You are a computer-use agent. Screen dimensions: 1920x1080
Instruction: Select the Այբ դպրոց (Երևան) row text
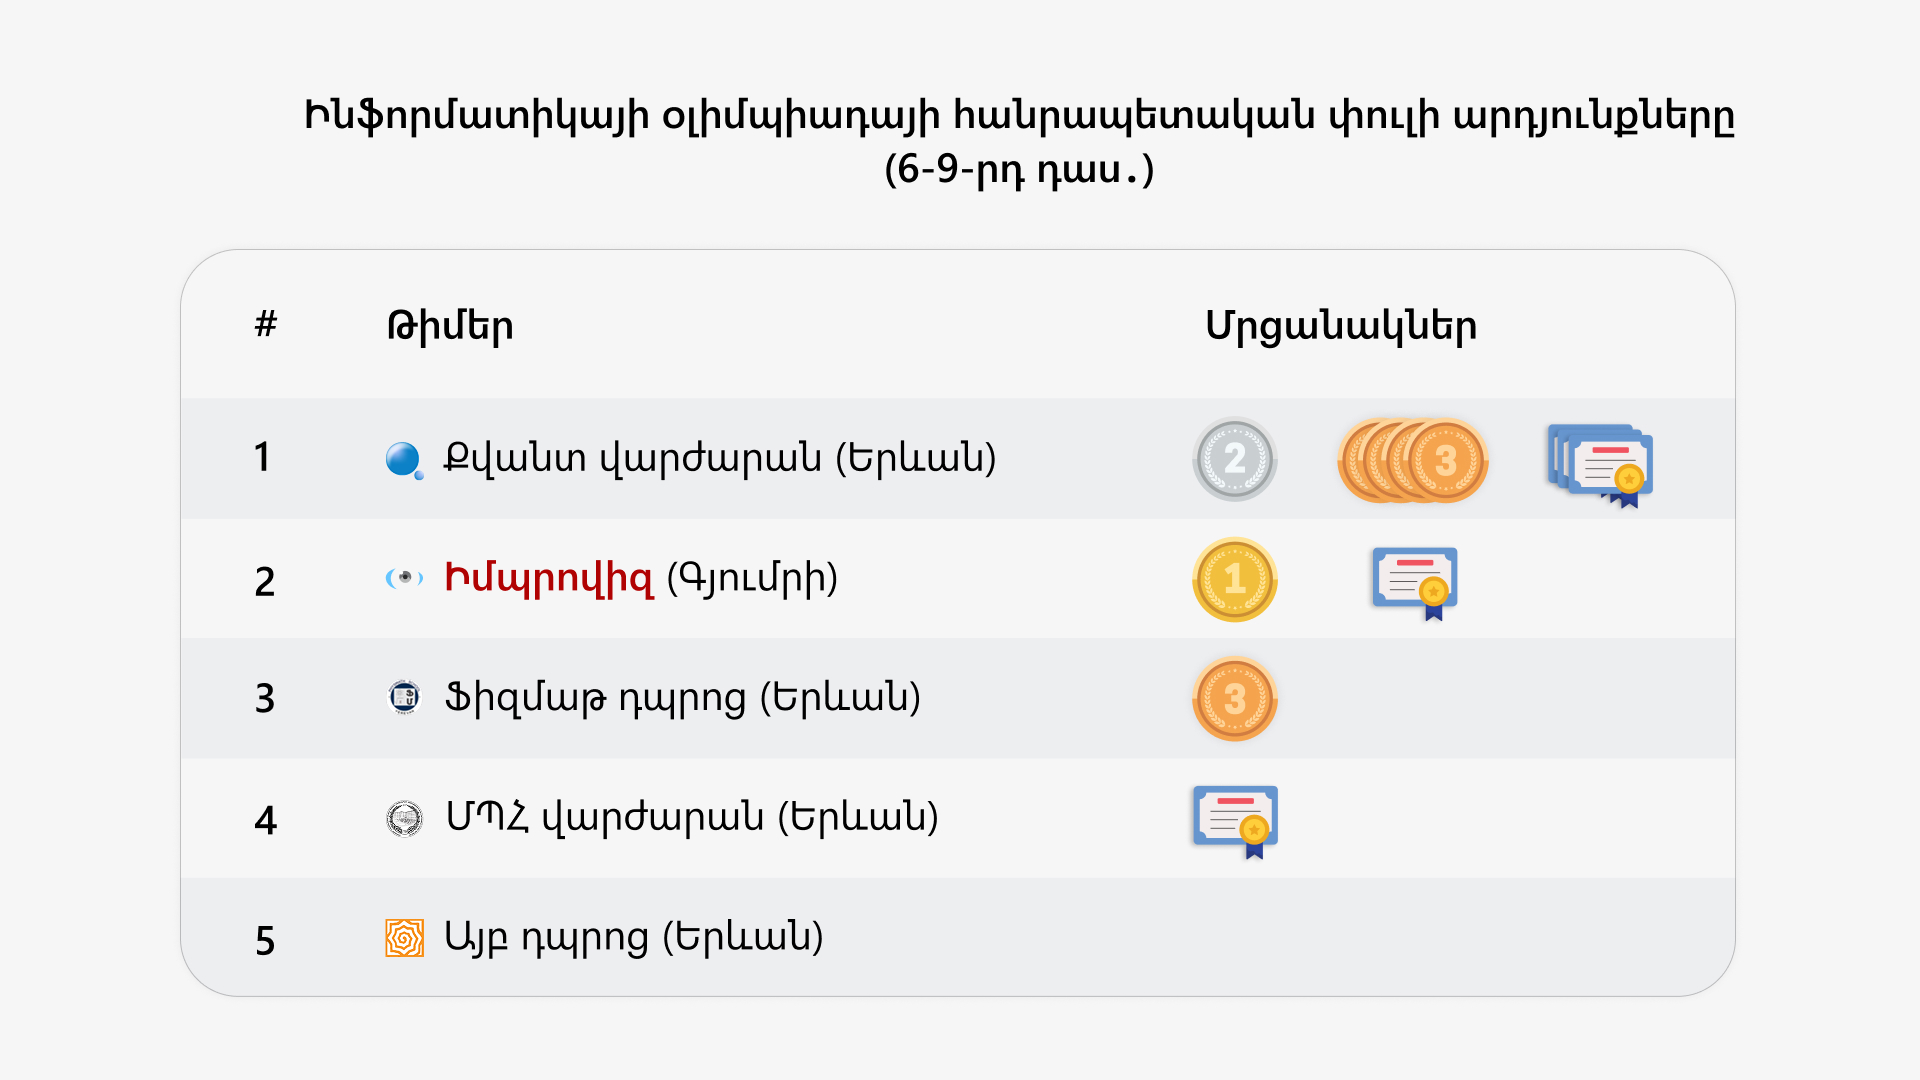[x=634, y=937]
